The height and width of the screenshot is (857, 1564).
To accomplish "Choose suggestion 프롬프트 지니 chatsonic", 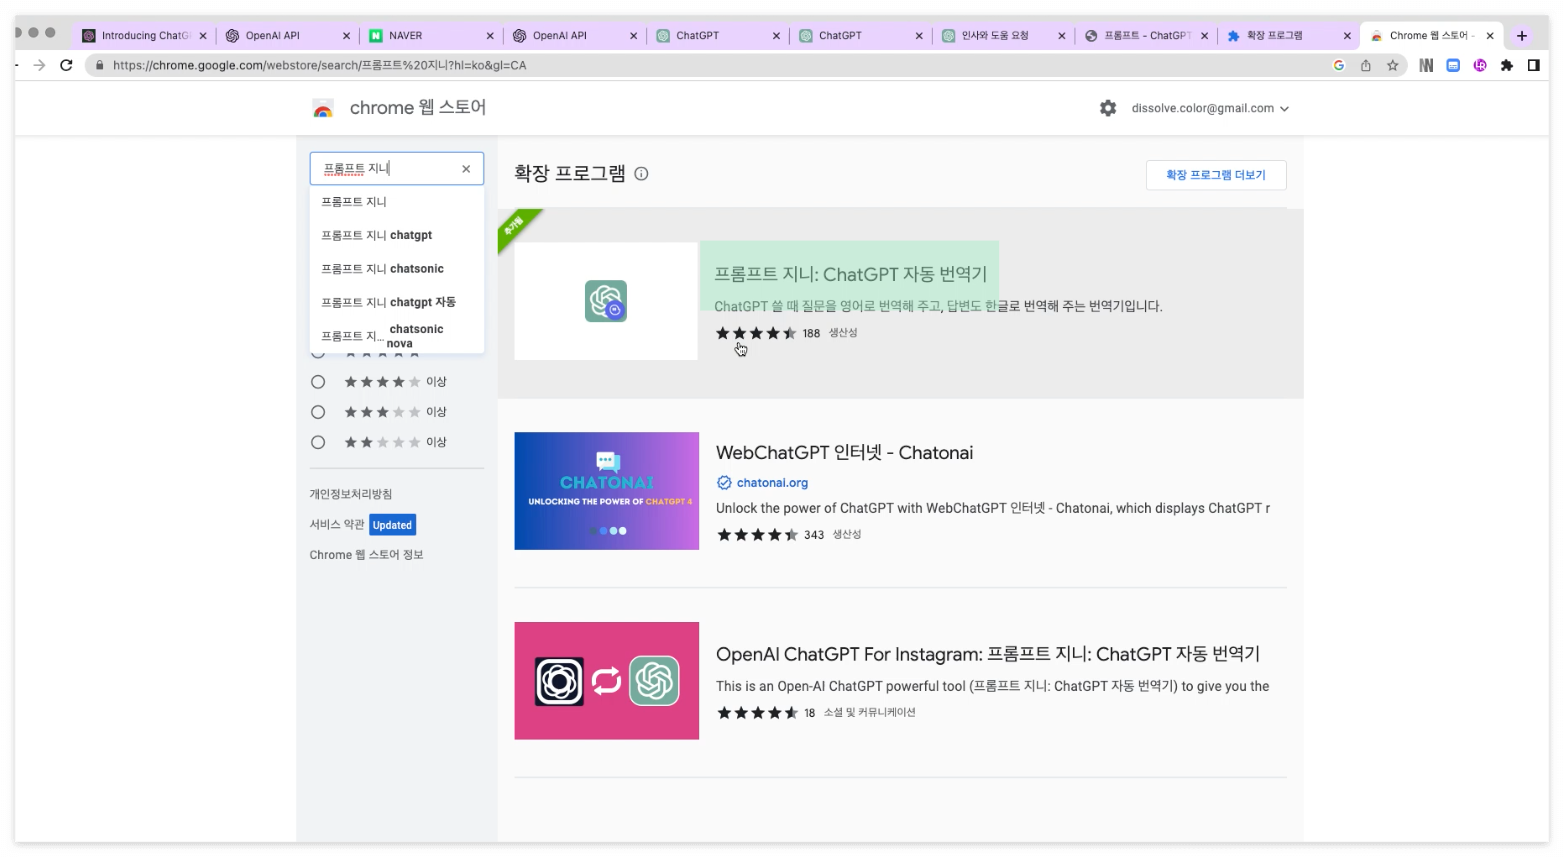I will (397, 269).
